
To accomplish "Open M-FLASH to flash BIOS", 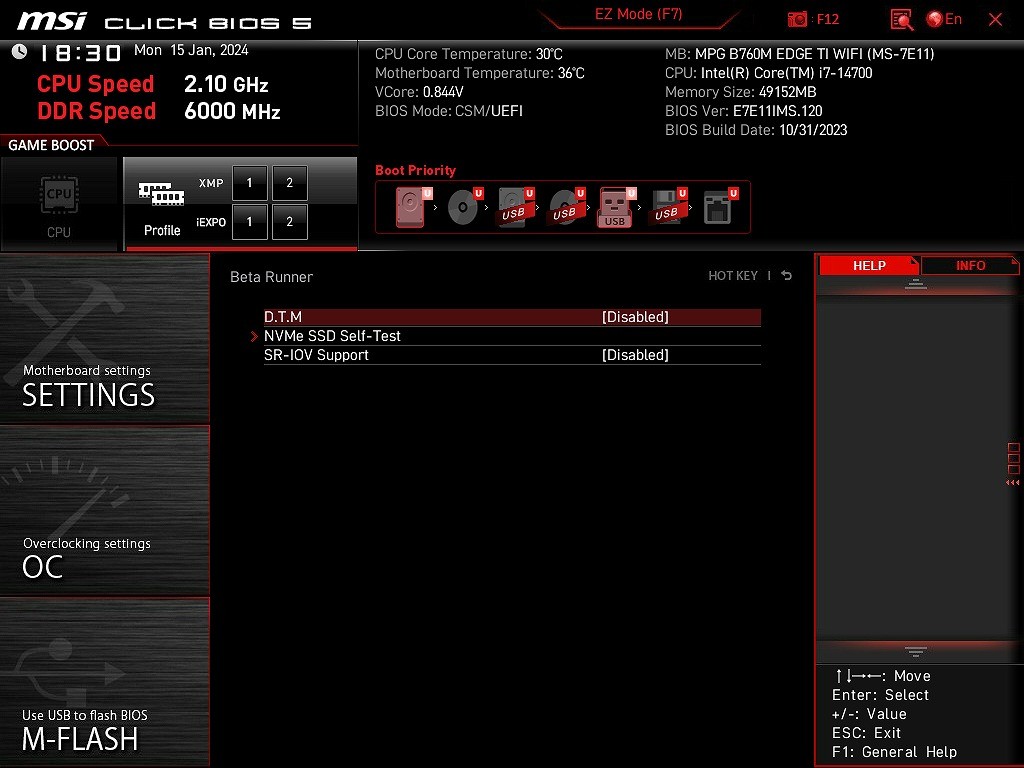I will (104, 682).
